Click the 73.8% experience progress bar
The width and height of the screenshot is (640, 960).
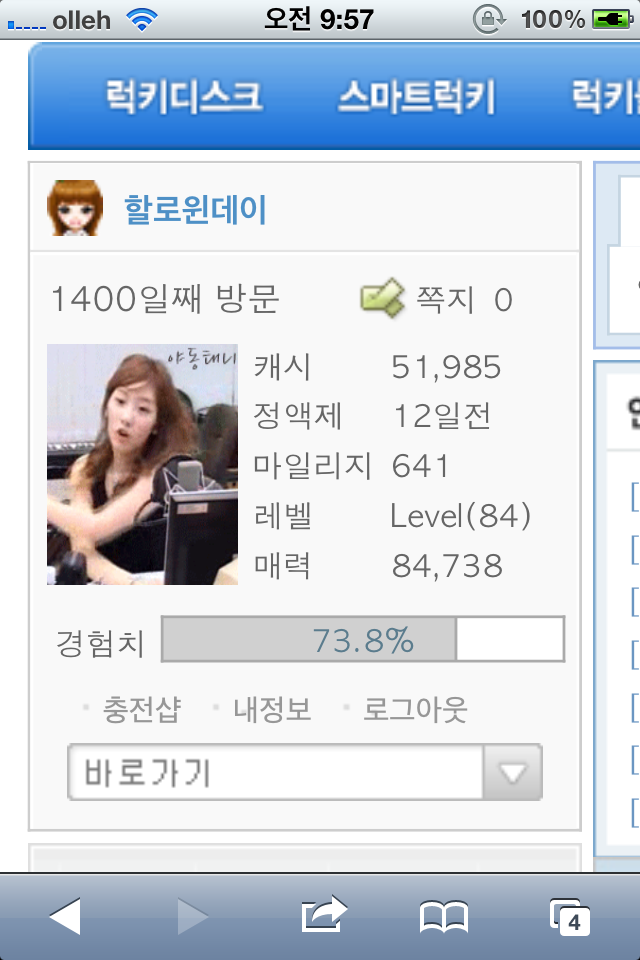pos(363,639)
